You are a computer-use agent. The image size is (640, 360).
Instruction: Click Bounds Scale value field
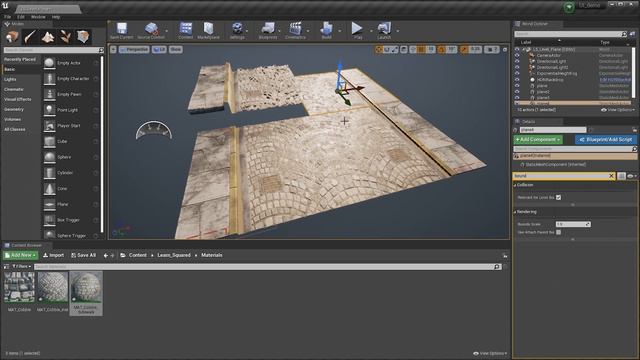point(573,224)
